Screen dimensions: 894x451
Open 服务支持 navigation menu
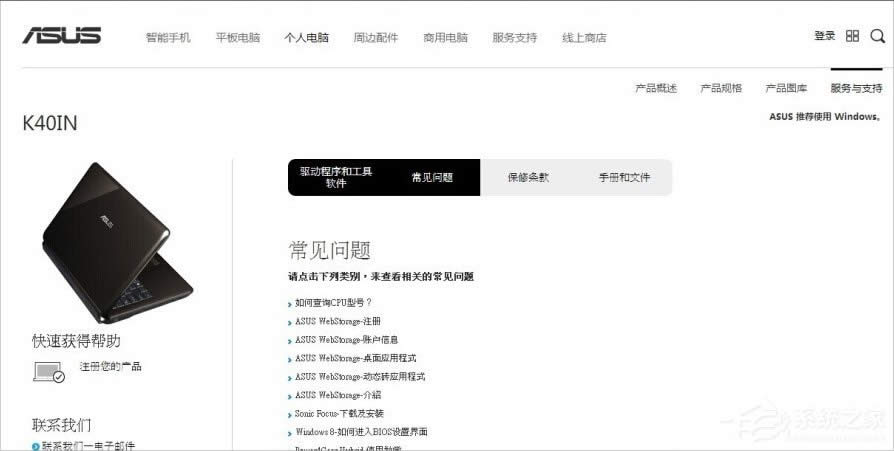click(x=515, y=38)
